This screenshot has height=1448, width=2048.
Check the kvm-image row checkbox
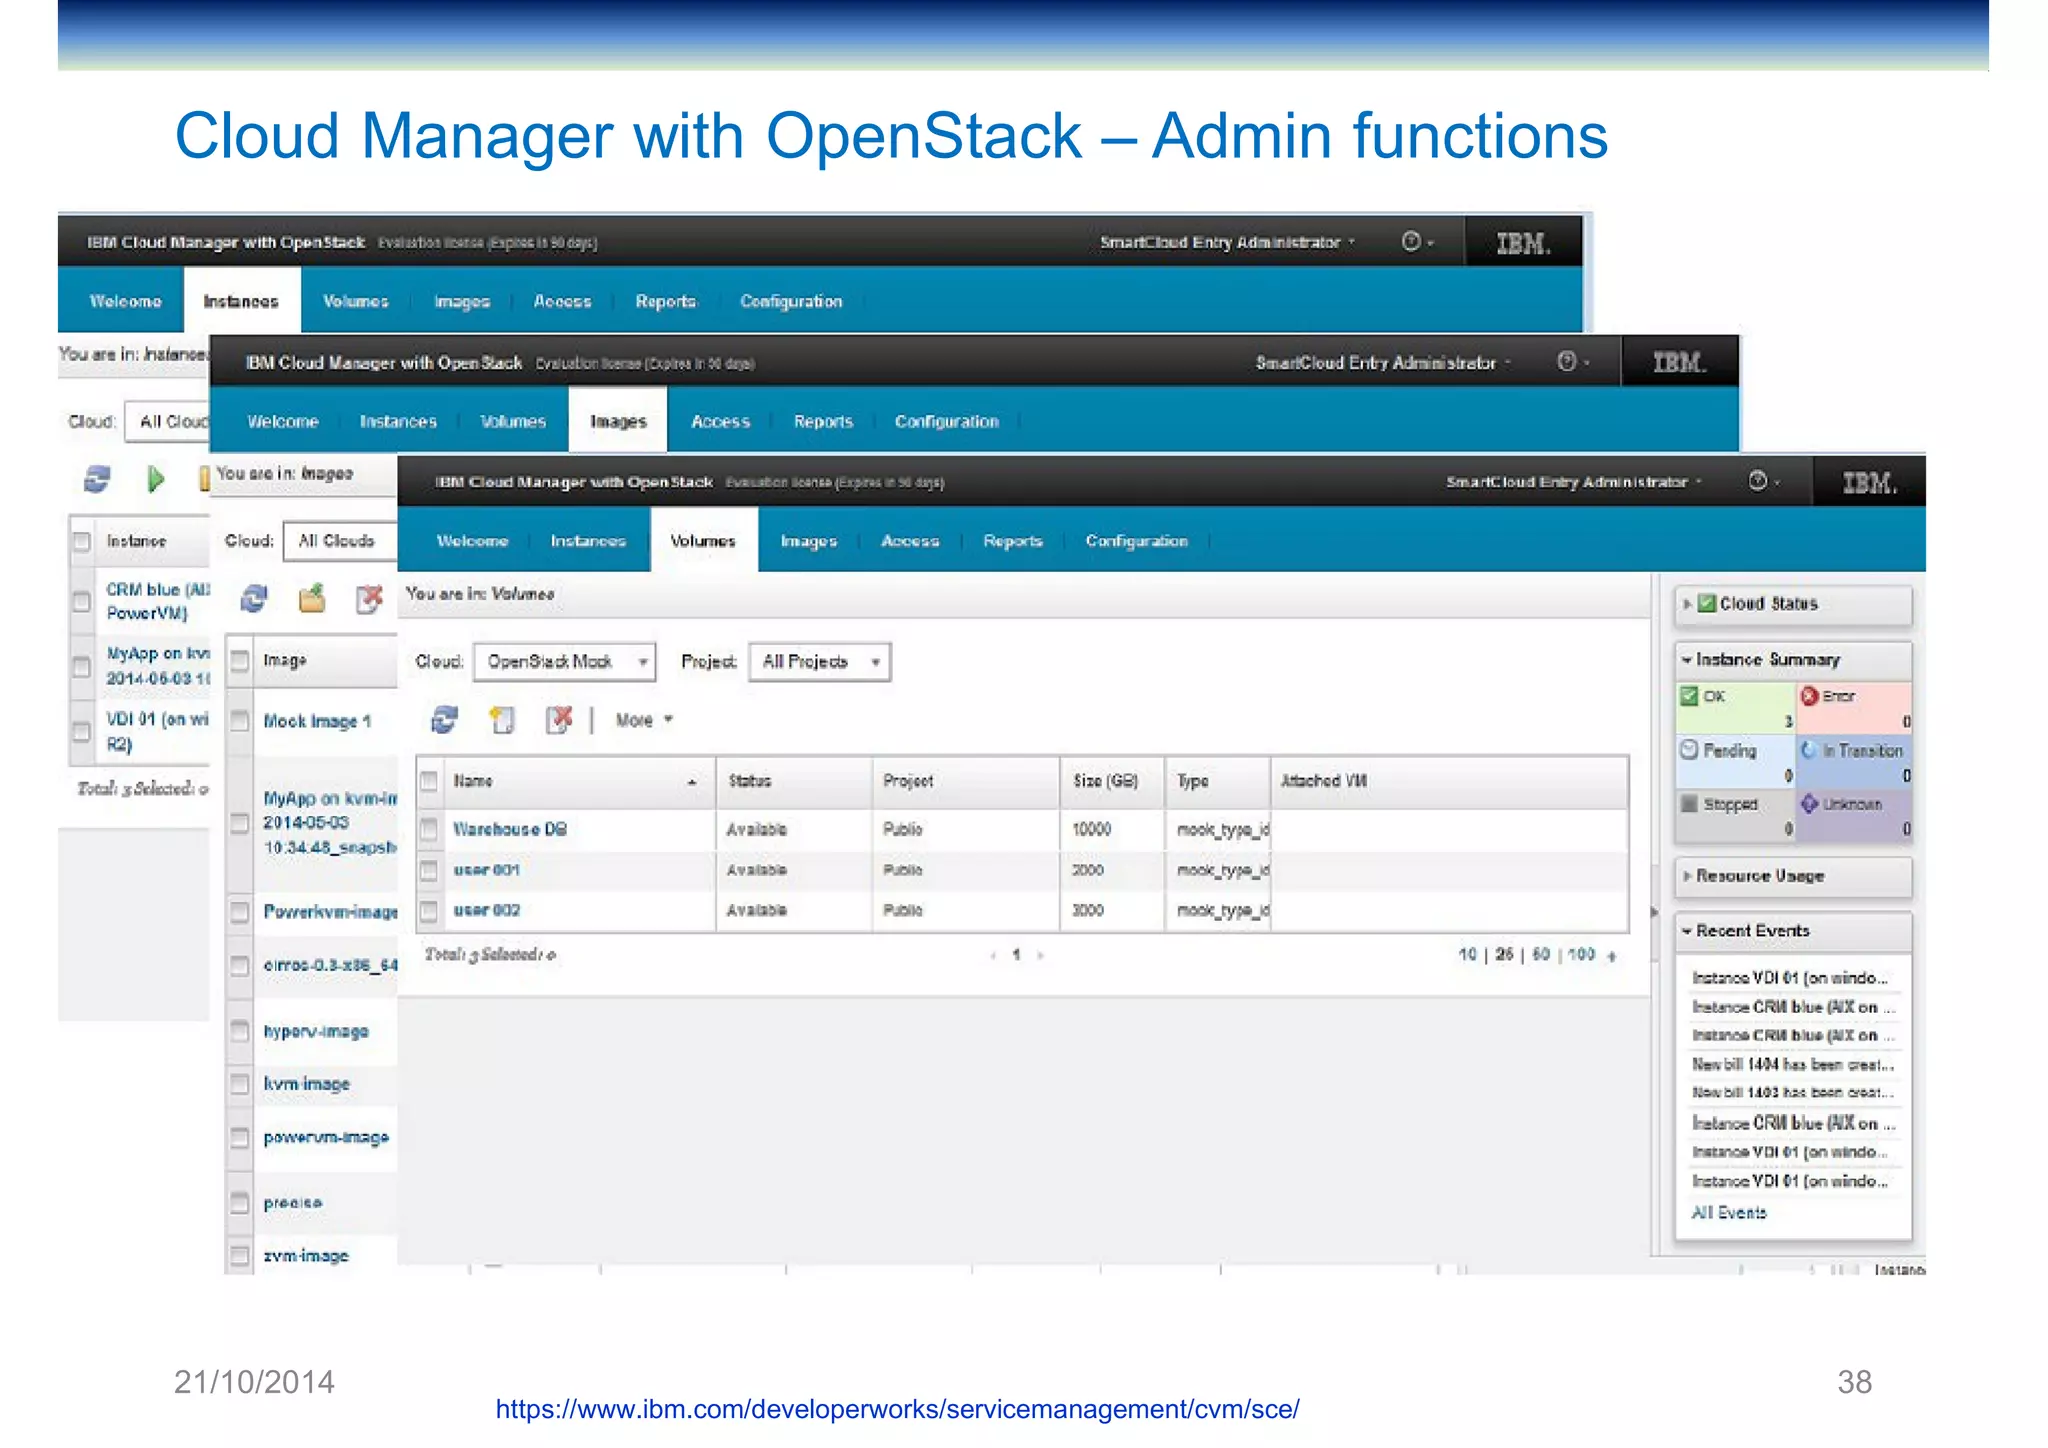(240, 1084)
